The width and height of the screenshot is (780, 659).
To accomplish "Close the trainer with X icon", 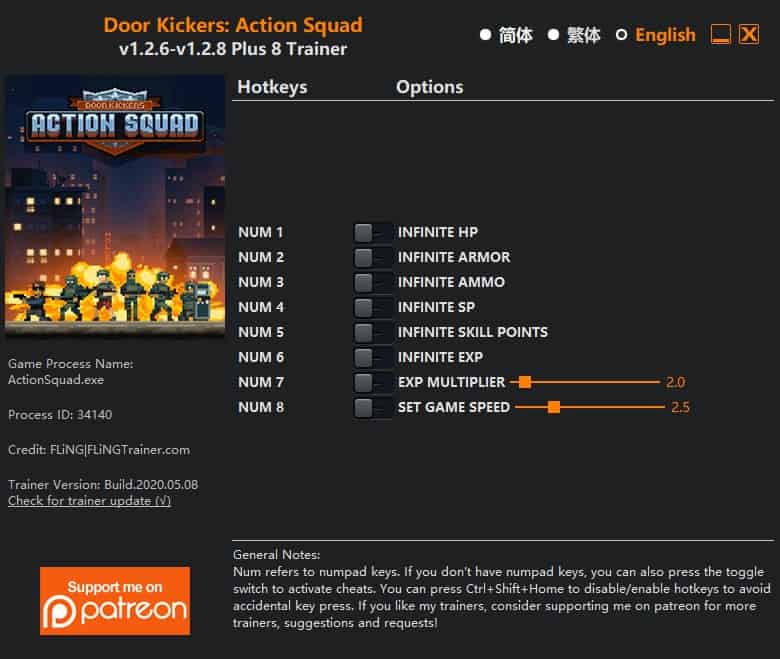I will coord(749,35).
